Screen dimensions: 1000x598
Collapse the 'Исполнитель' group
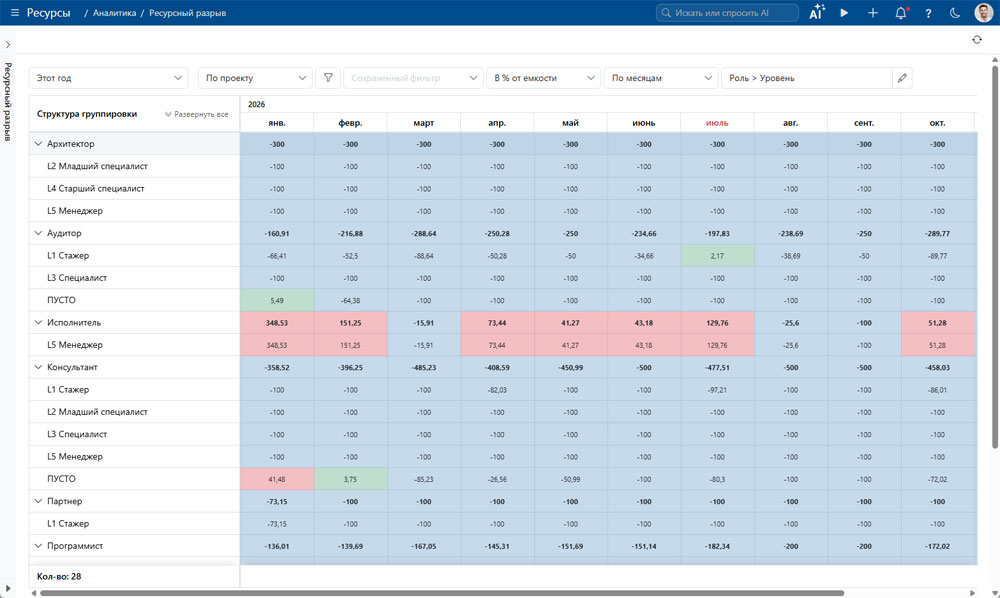(x=38, y=323)
